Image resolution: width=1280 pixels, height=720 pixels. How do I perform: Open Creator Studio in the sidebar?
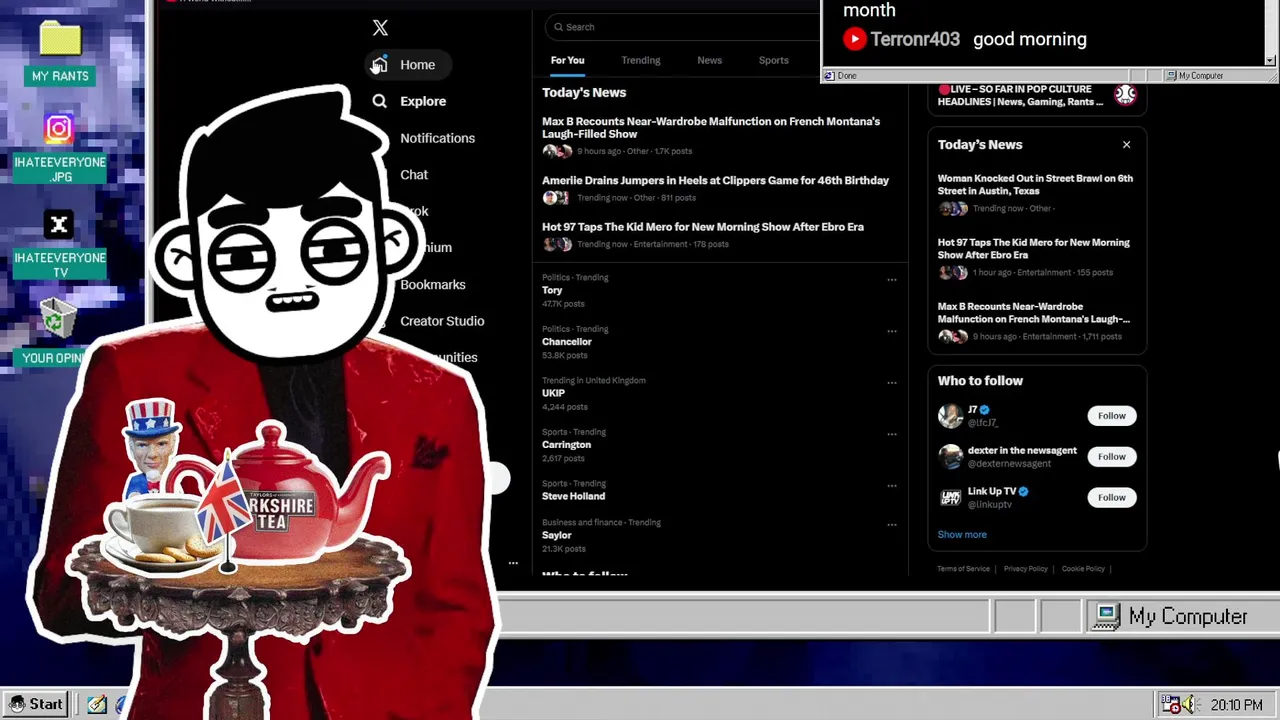442,321
